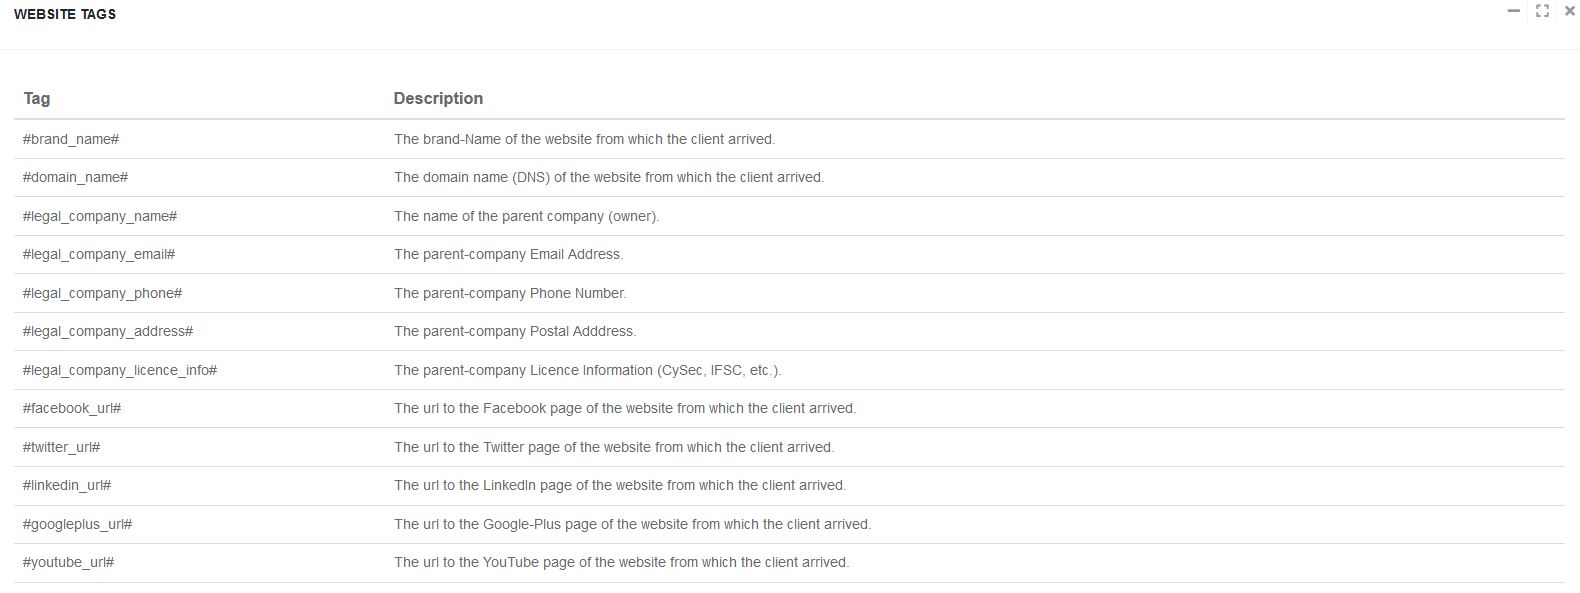
Task: Click the #linkedin_url# tag
Action: [67, 485]
